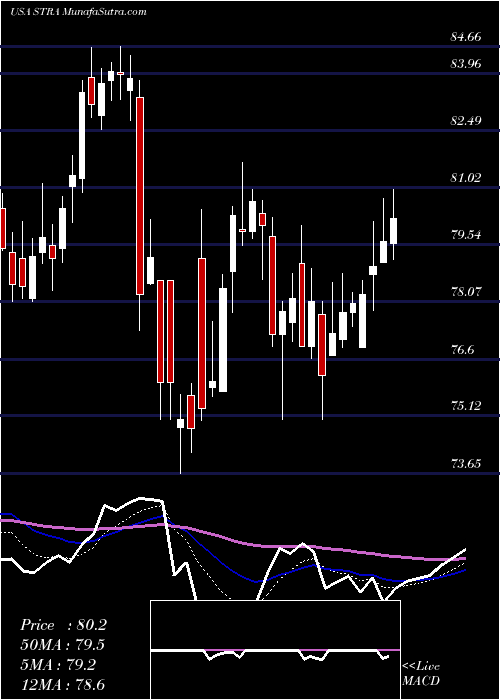Viewport: 500px width, 700px height.
Task: Click the MACD inset panel
Action: click(275, 650)
